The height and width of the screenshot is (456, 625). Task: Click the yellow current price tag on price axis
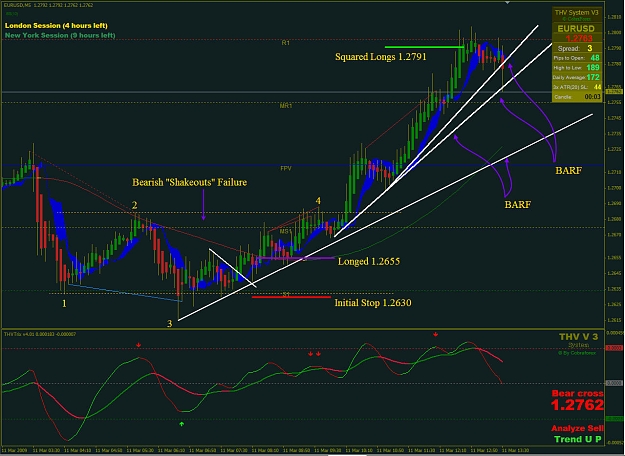614,92
